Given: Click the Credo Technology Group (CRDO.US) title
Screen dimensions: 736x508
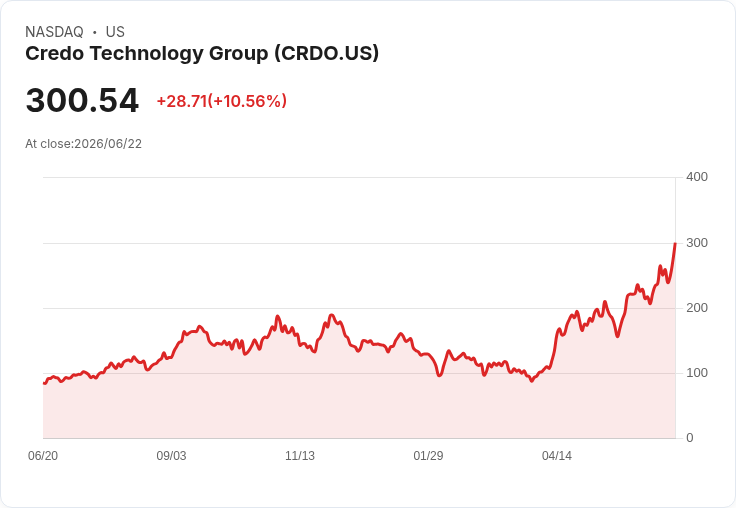Looking at the screenshot, I should pyautogui.click(x=202, y=54).
